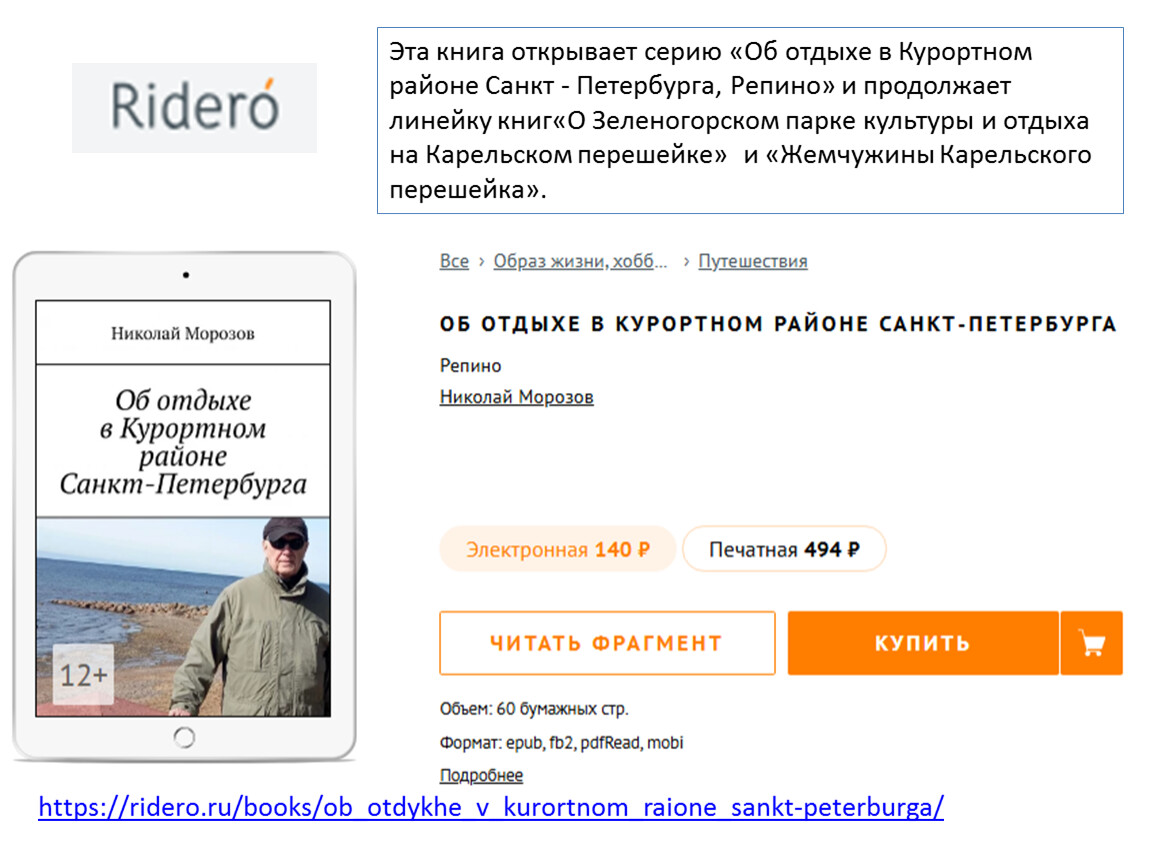The width and height of the screenshot is (1150, 864).
Task: Select the 'Печатная 494 ₽' format option
Action: click(784, 549)
